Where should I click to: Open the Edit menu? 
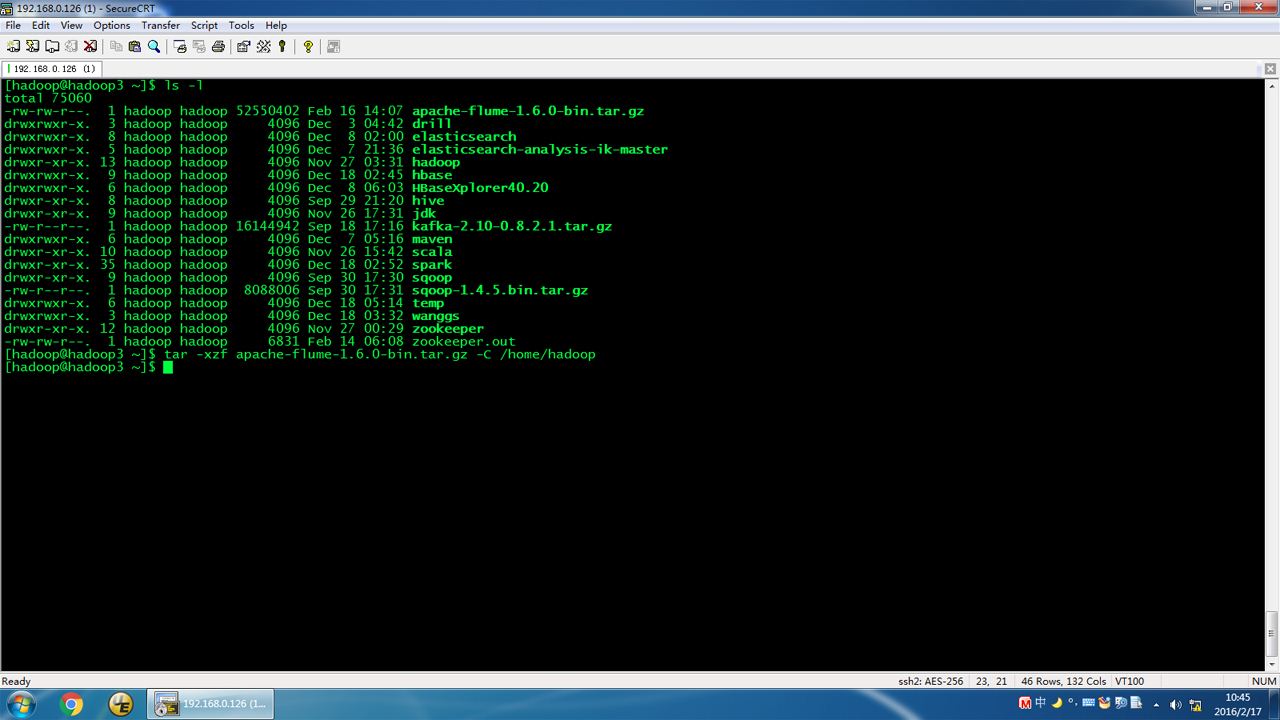pyautogui.click(x=41, y=25)
